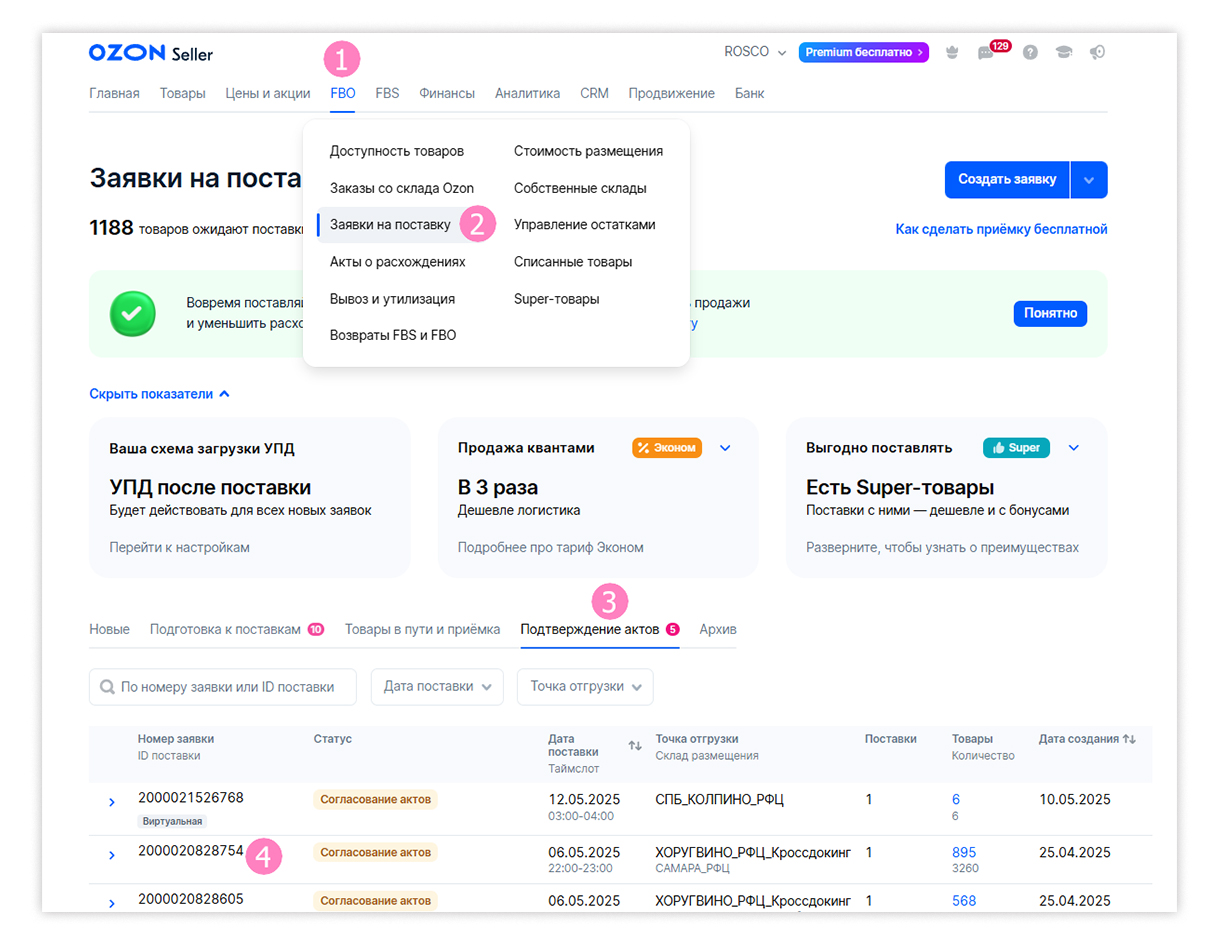Select Super-товары menu entry
This screenshot has width=1219, height=945.
(557, 299)
